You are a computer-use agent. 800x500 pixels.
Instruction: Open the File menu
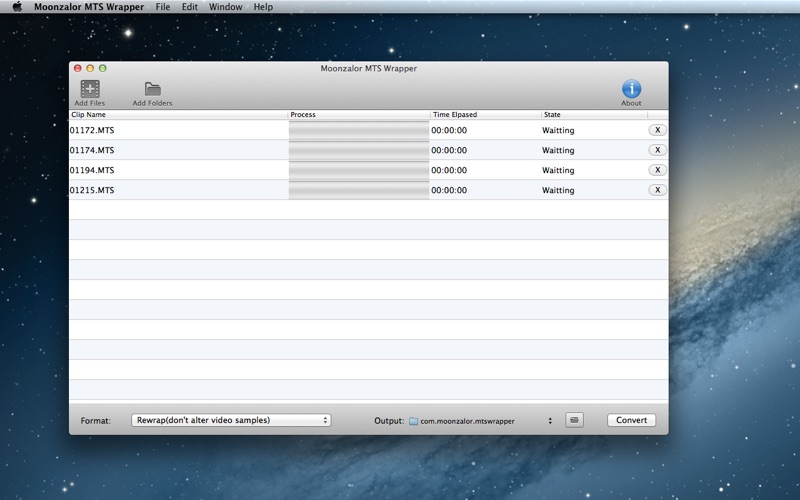click(x=163, y=7)
